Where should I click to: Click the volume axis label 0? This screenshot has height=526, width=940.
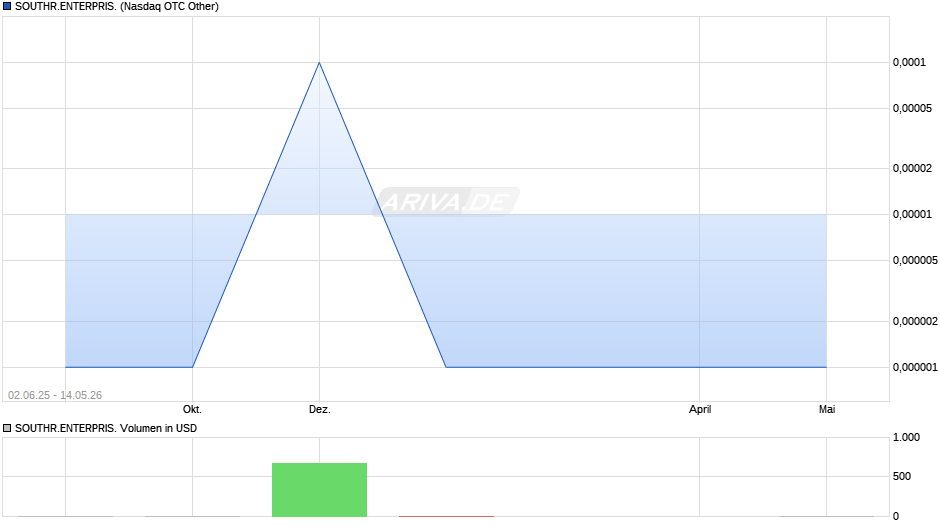click(896, 516)
